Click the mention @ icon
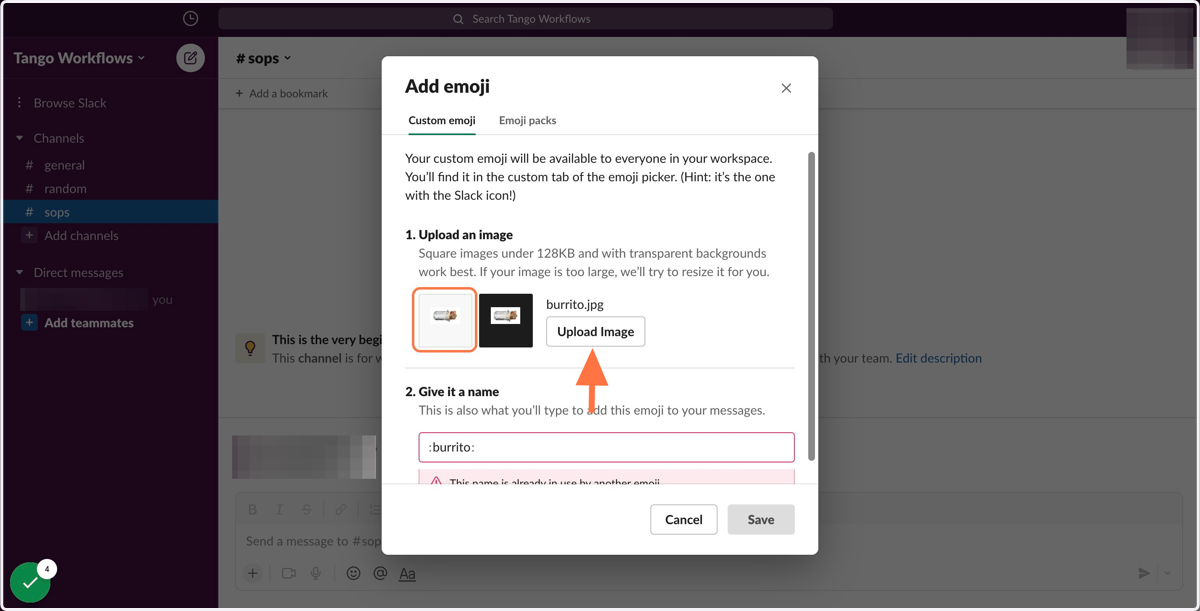Image resolution: width=1200 pixels, height=611 pixels. click(x=380, y=573)
